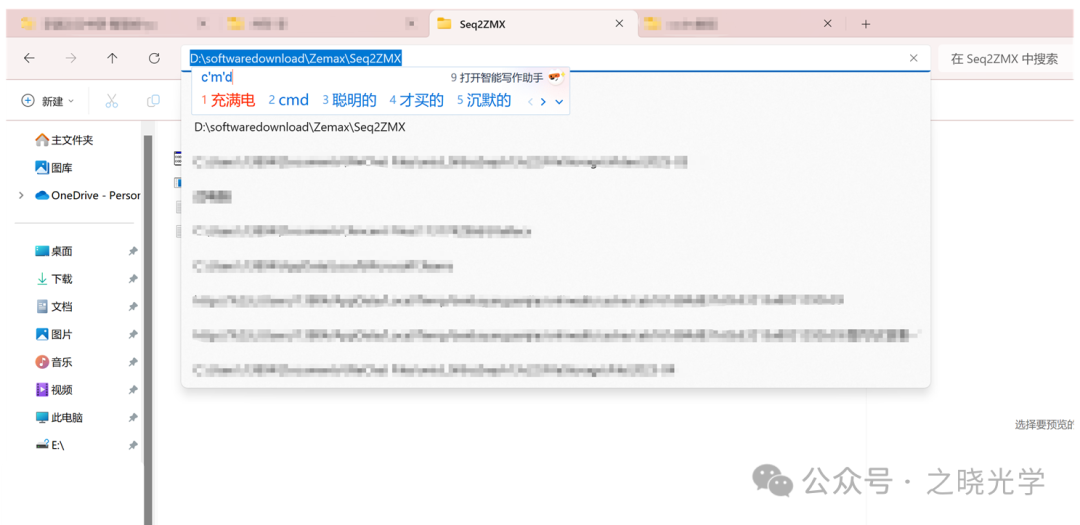1080x525 pixels.
Task: Open 下载 folder in sidebar
Action: (x=61, y=279)
